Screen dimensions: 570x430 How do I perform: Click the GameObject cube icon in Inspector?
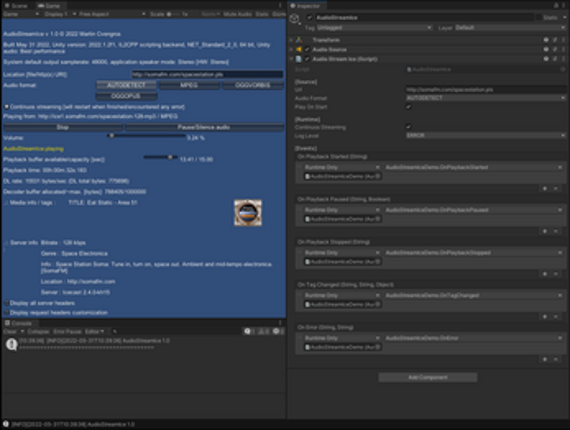pyautogui.click(x=295, y=18)
